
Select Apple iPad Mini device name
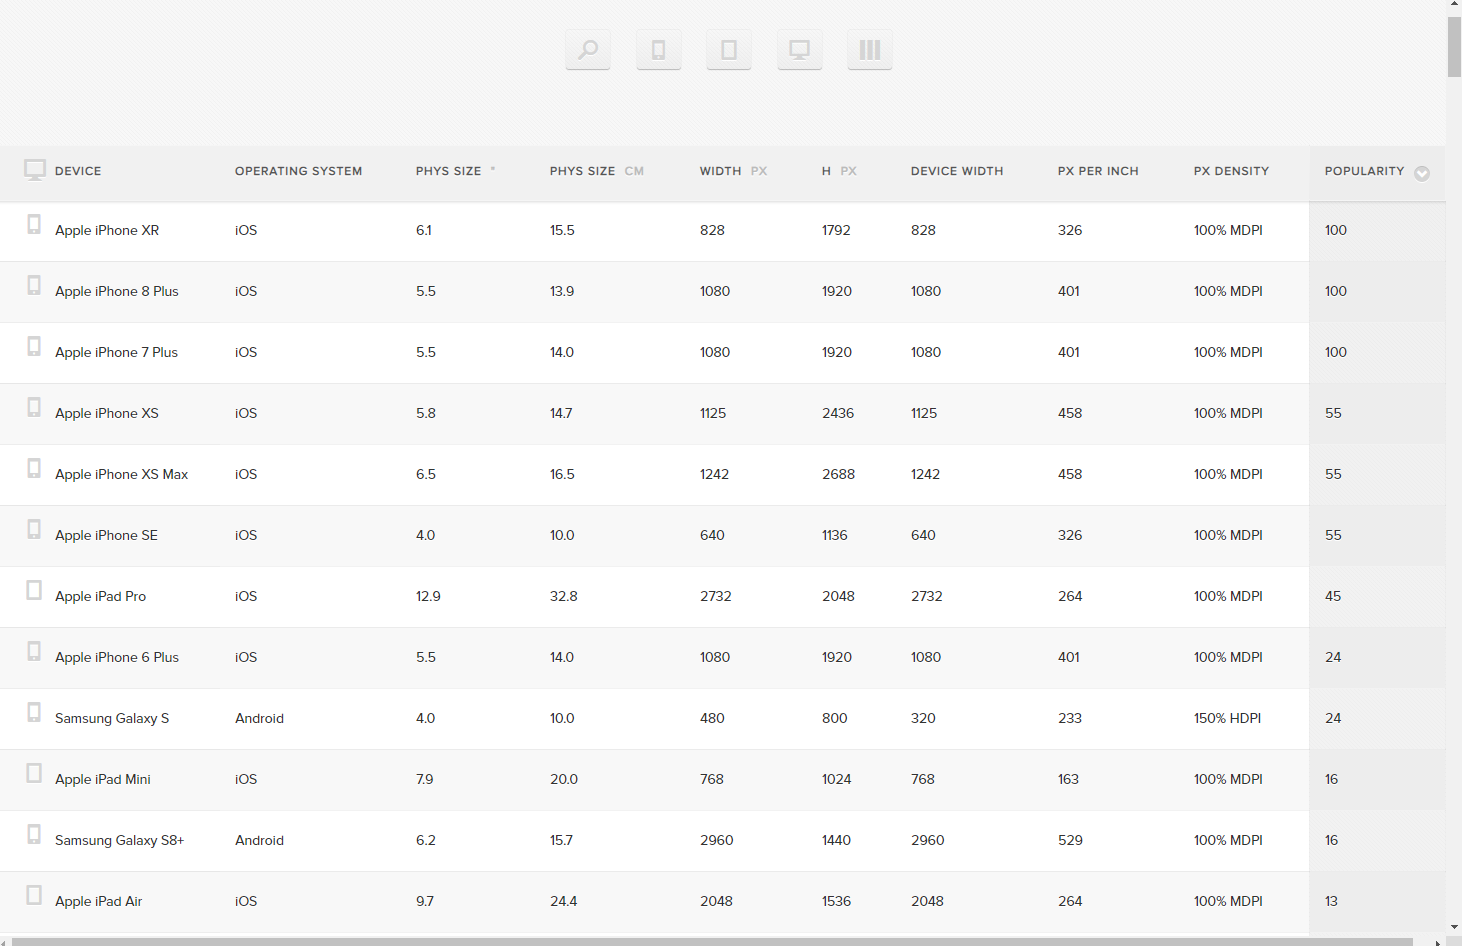click(x=103, y=779)
